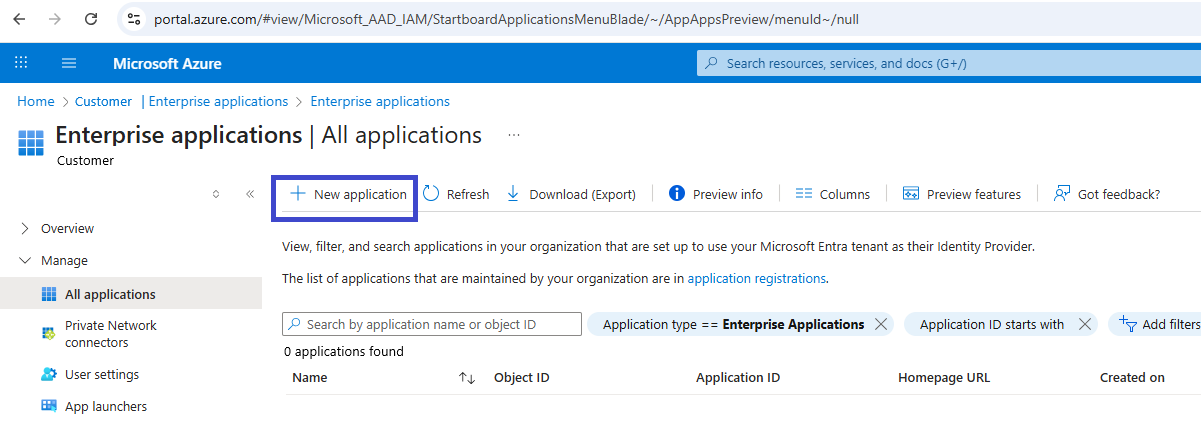Go to Home breadcrumb
The width and height of the screenshot is (1201, 430).
click(36, 101)
